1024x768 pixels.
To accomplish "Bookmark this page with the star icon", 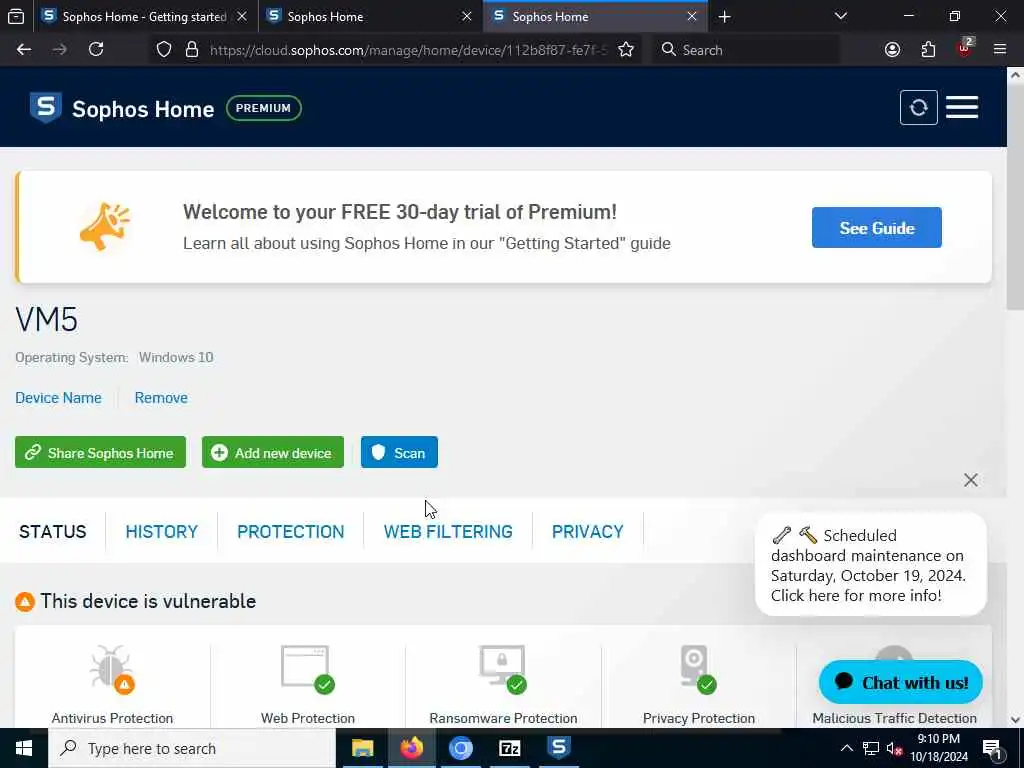I will coord(626,50).
